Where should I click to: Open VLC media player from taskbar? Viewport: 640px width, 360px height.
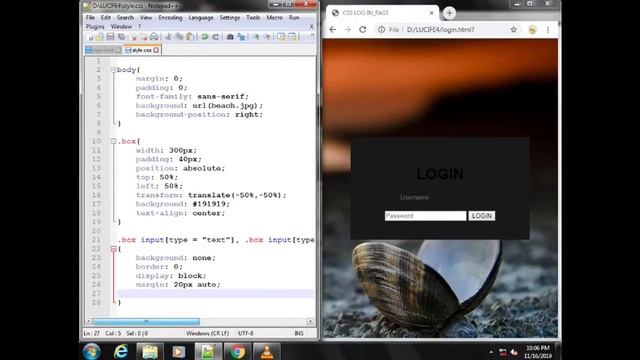[267, 351]
